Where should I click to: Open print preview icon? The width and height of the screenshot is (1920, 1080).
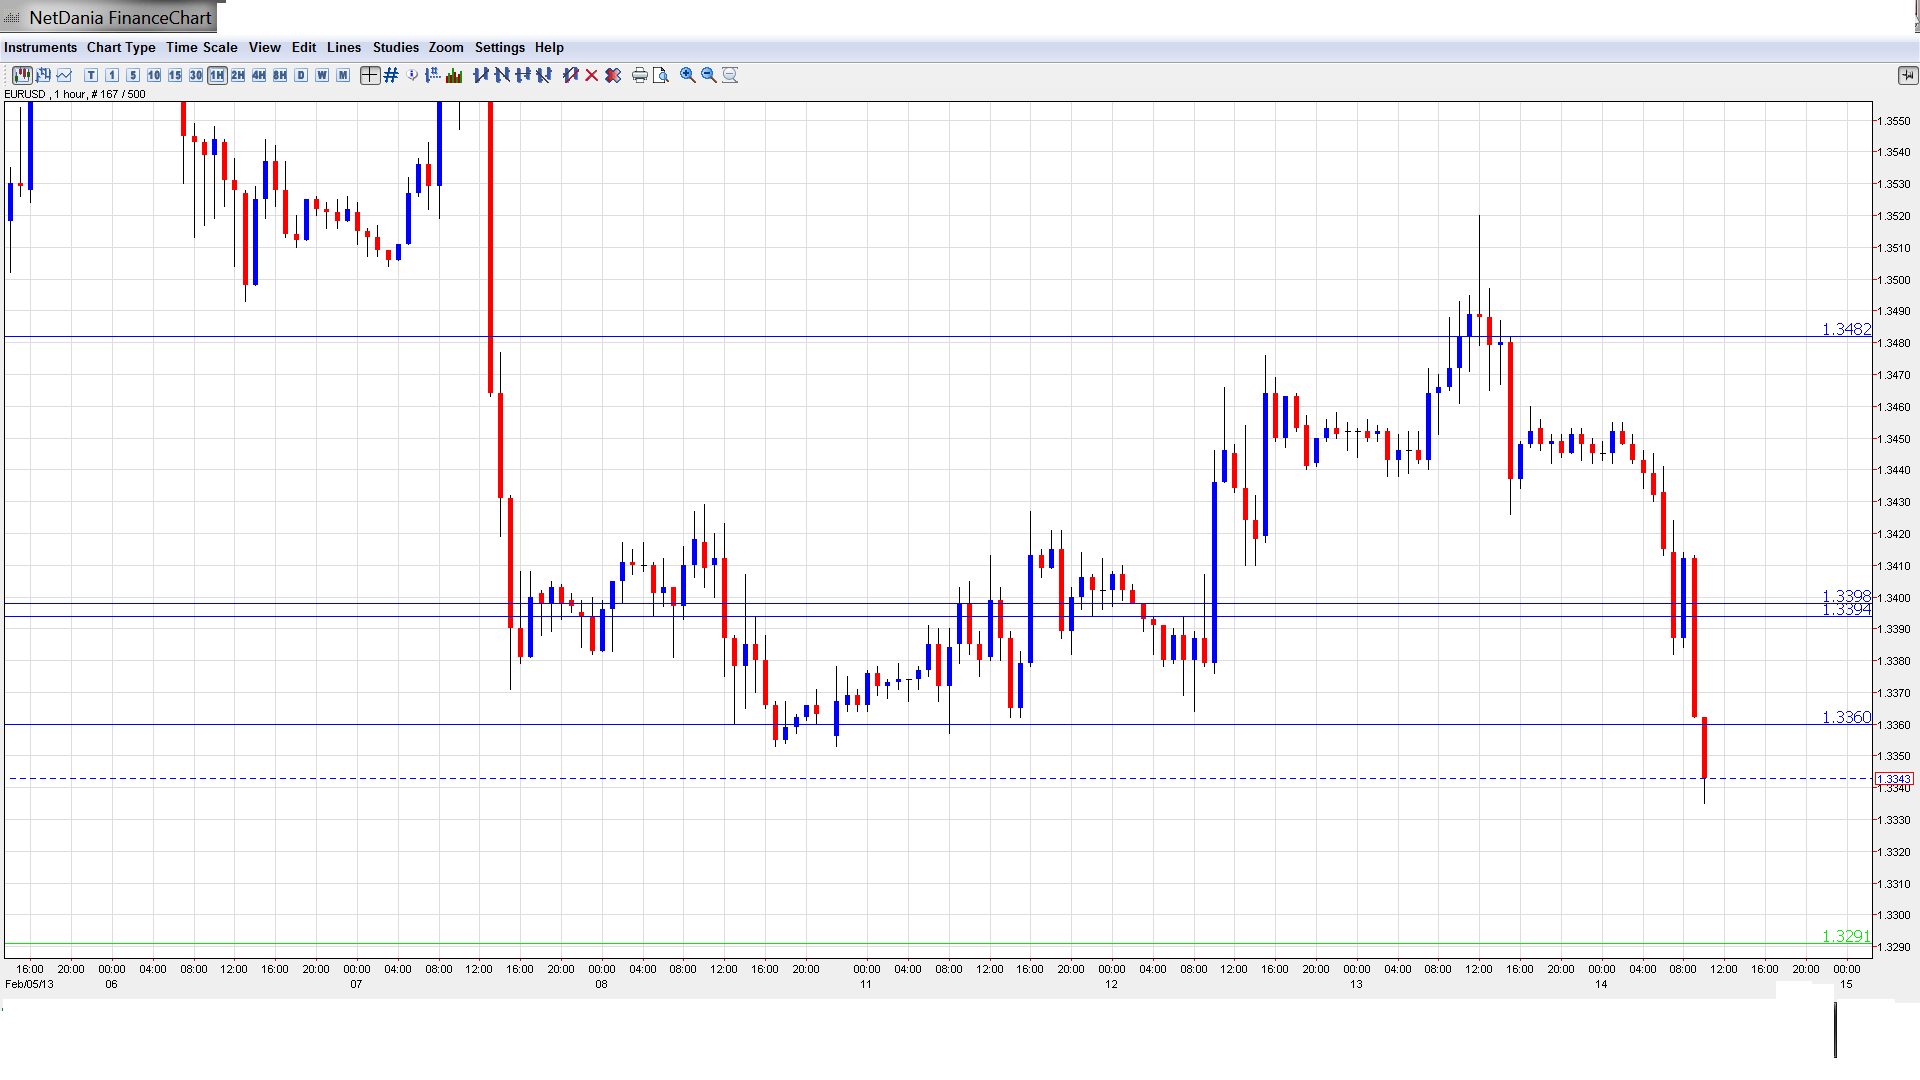[660, 75]
